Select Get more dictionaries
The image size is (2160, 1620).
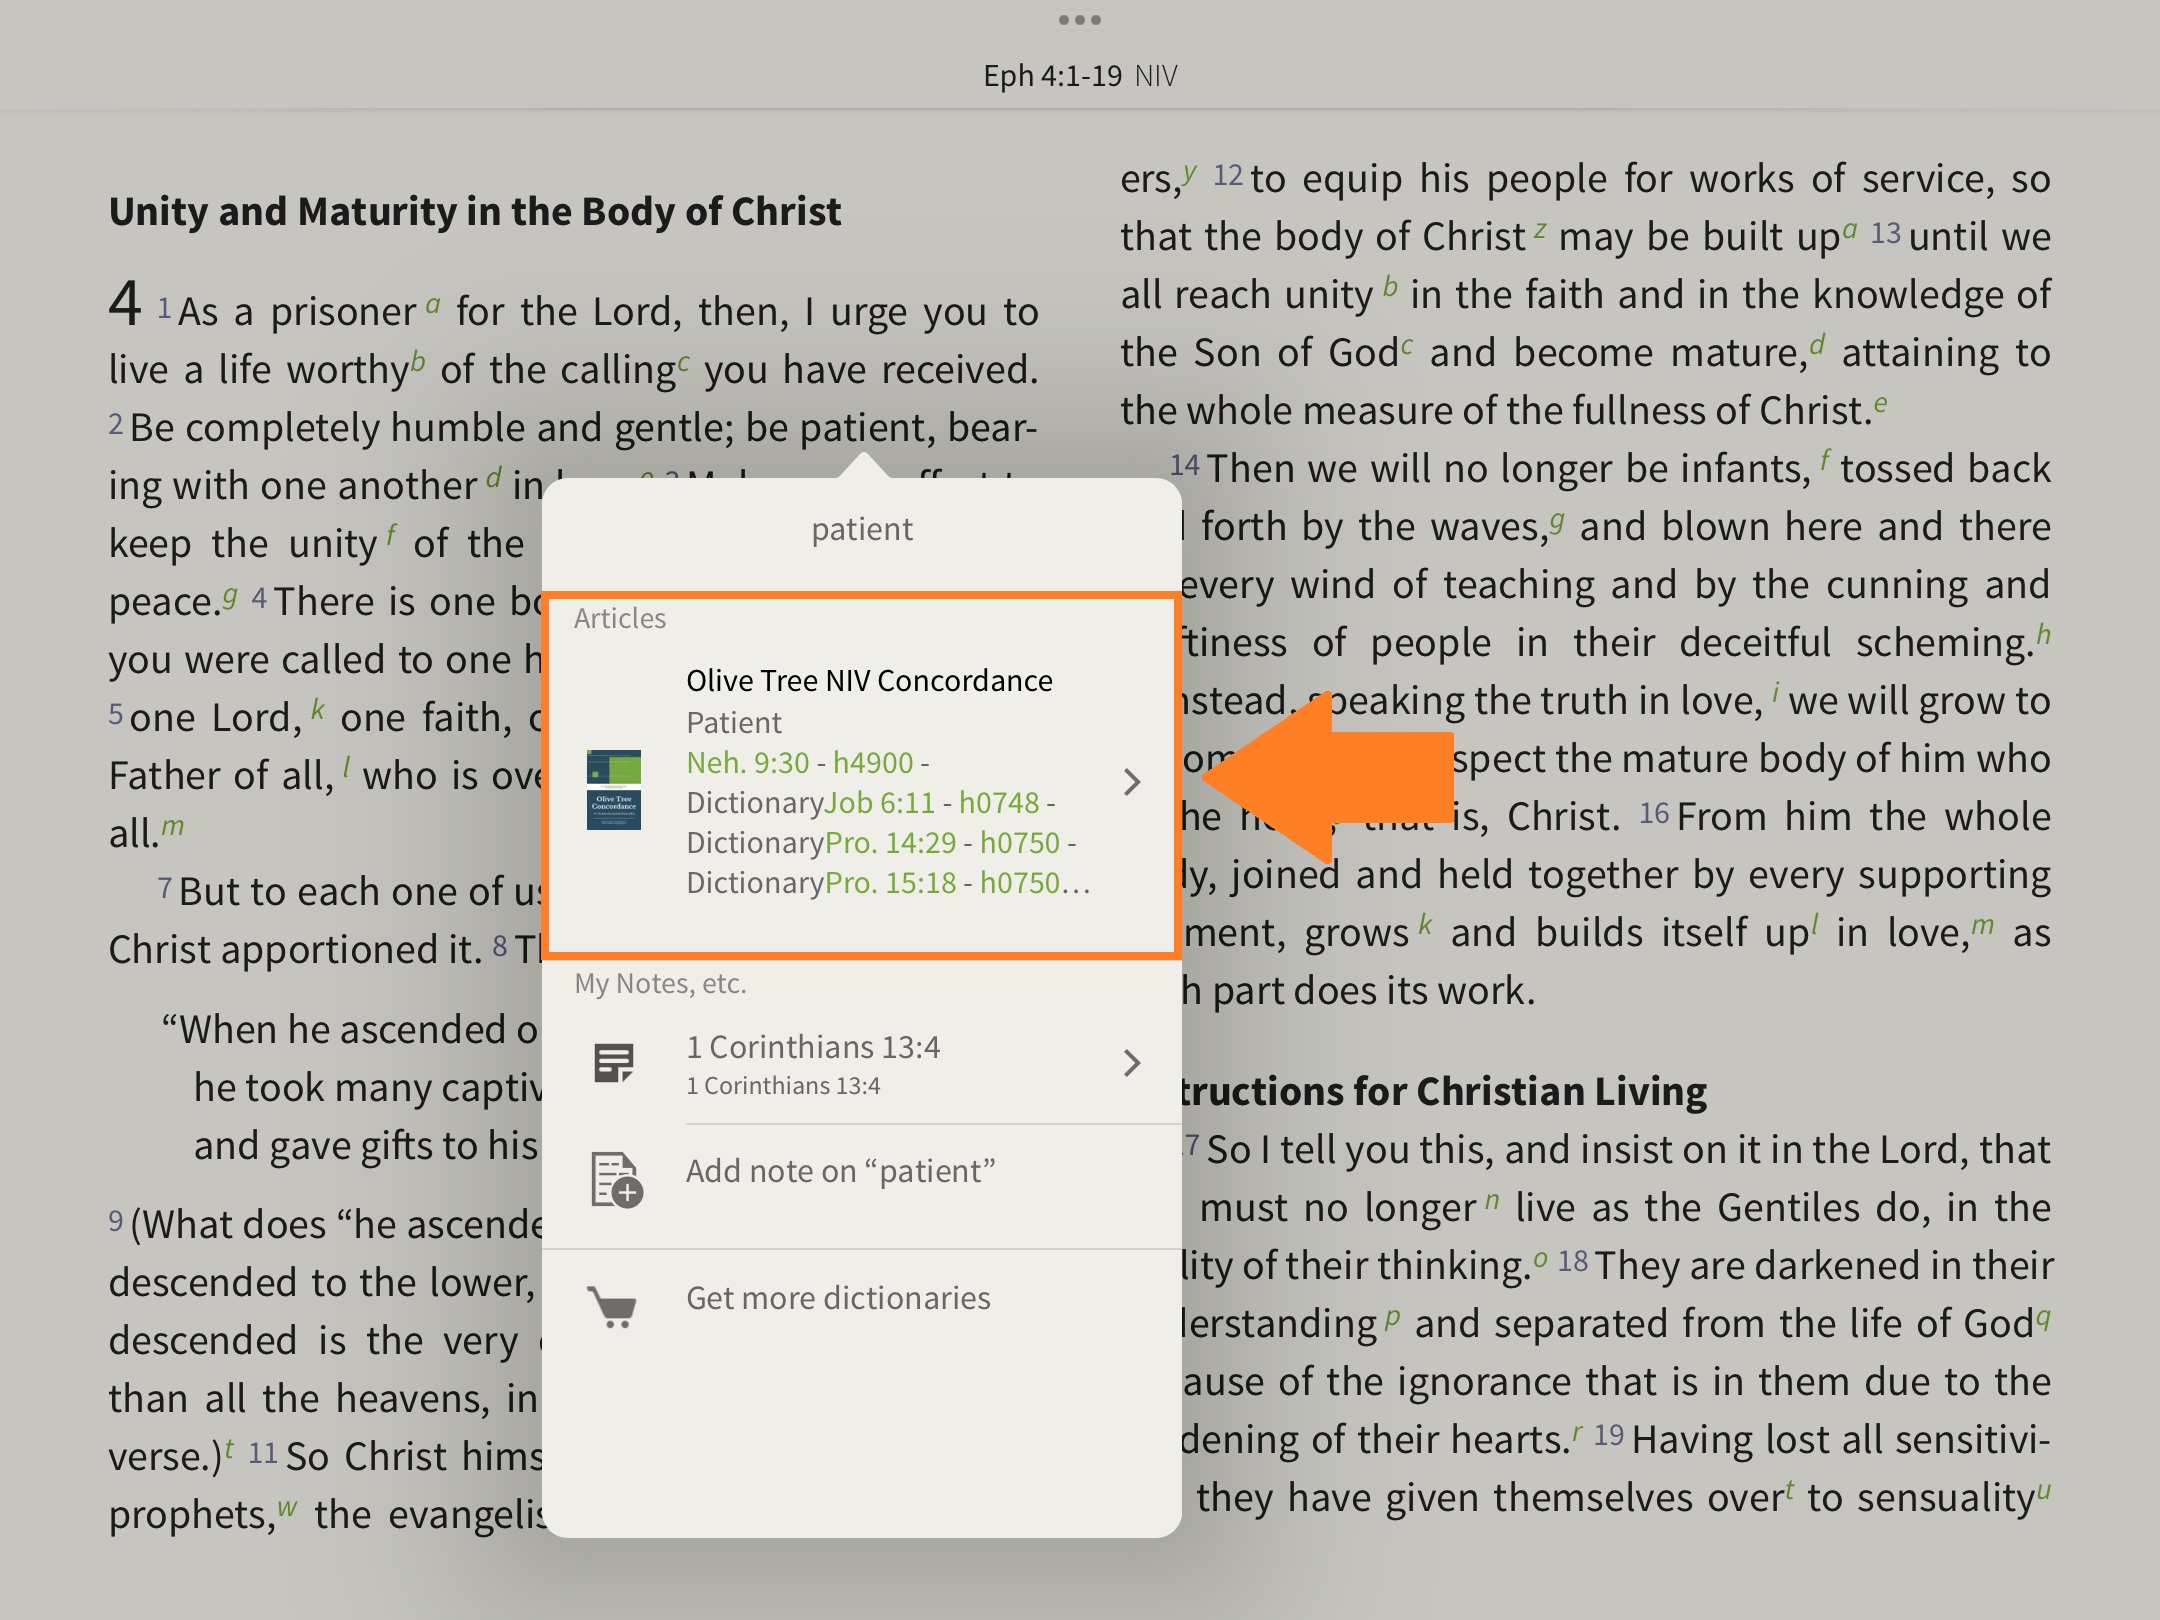838,1298
